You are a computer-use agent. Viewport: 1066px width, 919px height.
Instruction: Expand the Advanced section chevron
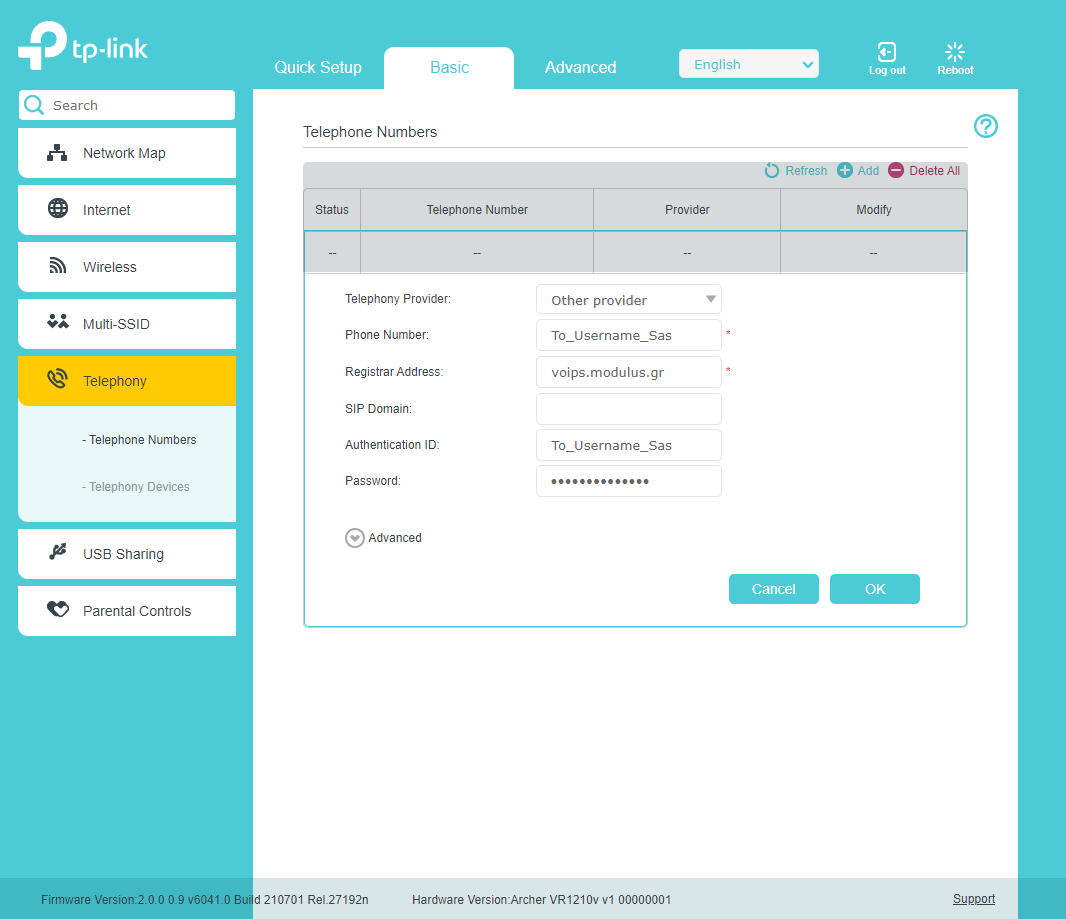click(x=354, y=538)
